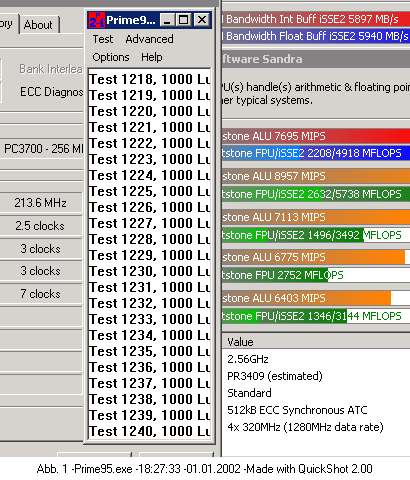Select the Test 1233 log line
Image resolution: width=410 pixels, height=480 pixels.
[x=150, y=319]
